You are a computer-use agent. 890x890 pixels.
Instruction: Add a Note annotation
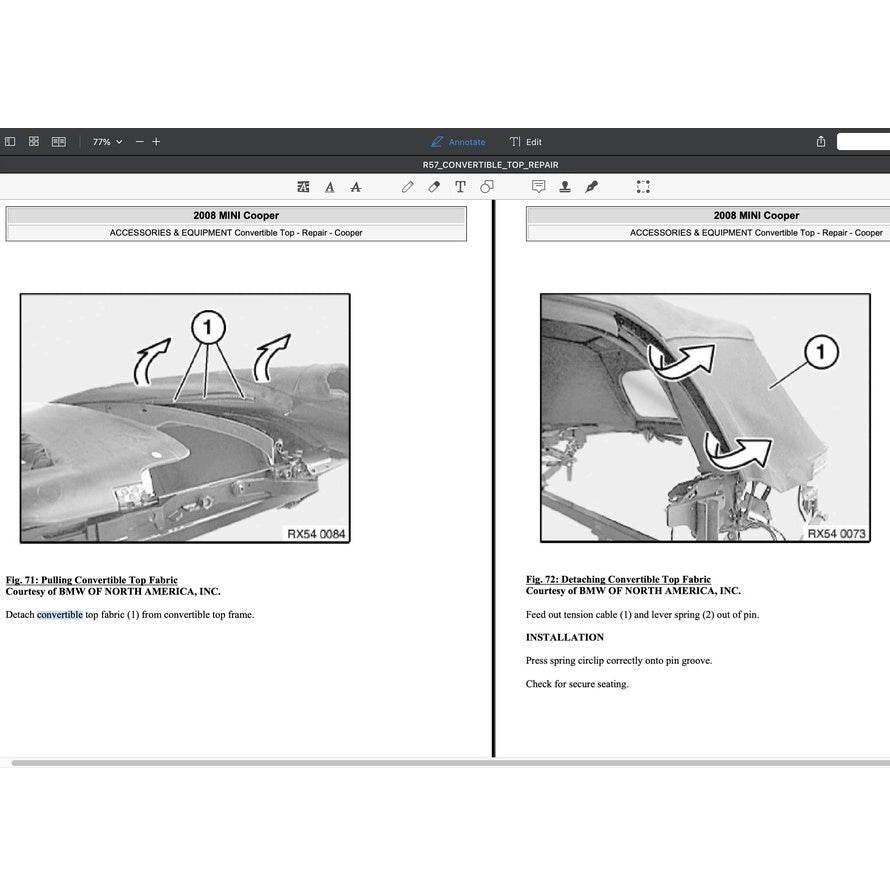[538, 186]
